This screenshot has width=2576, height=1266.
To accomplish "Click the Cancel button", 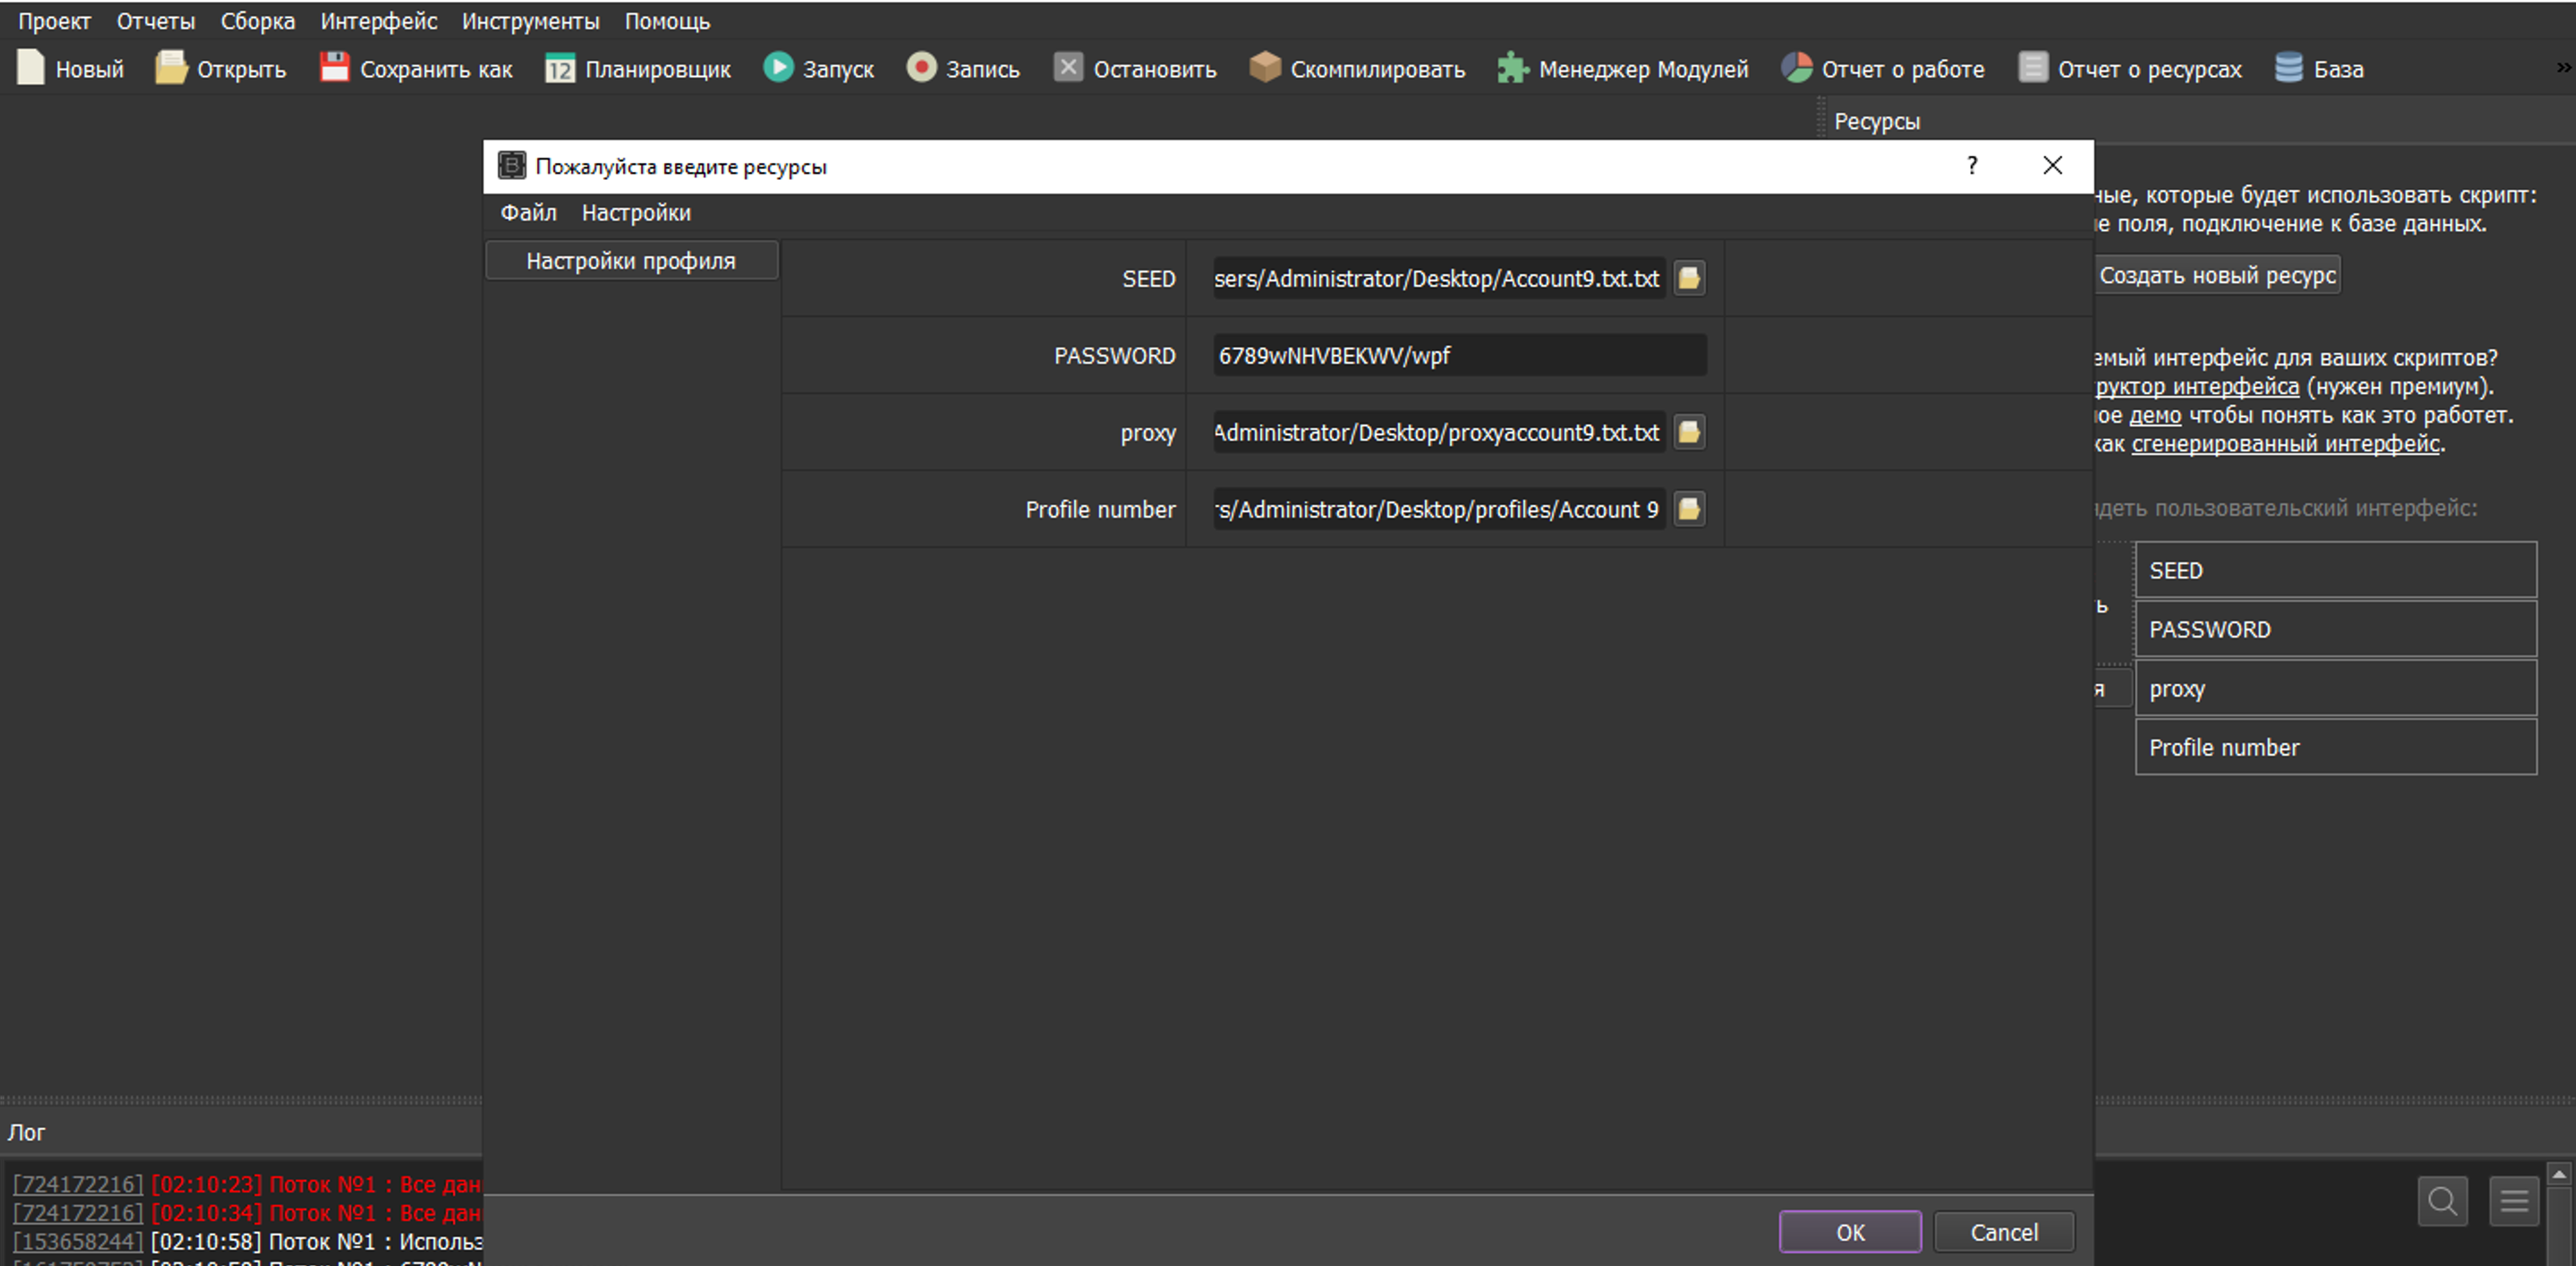I will (2003, 1232).
